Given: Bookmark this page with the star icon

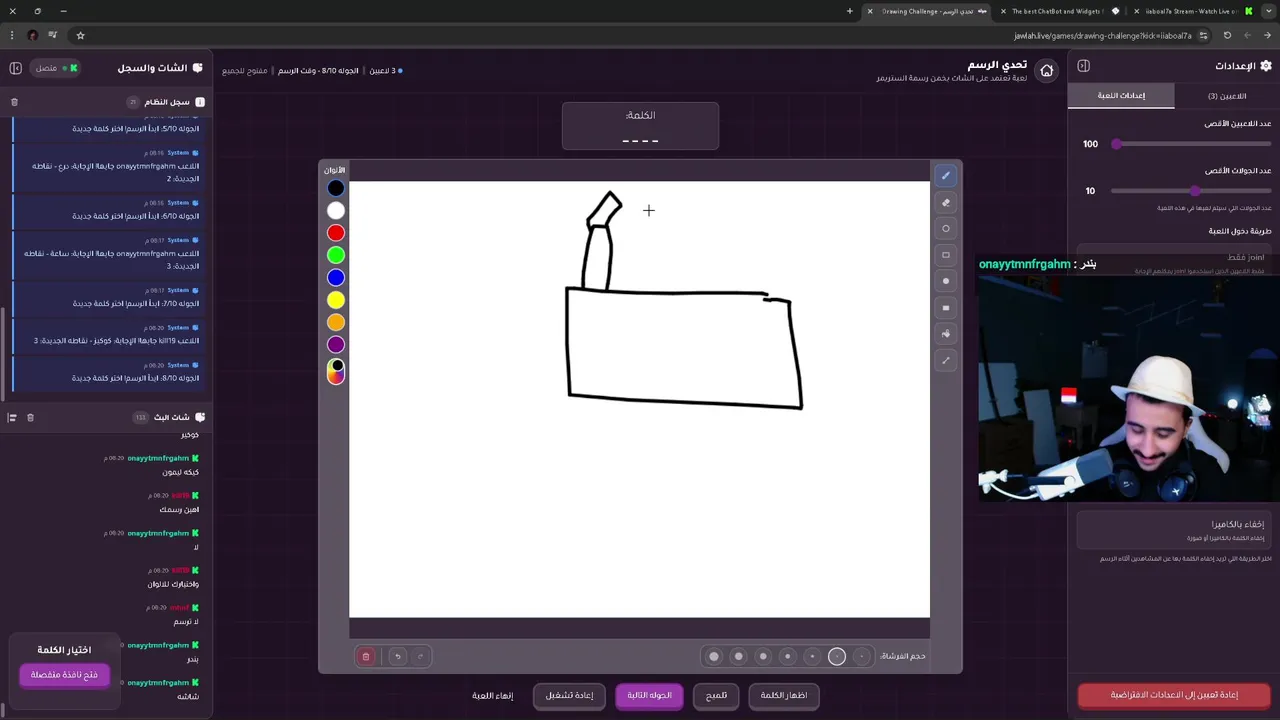Looking at the screenshot, I should 80,35.
